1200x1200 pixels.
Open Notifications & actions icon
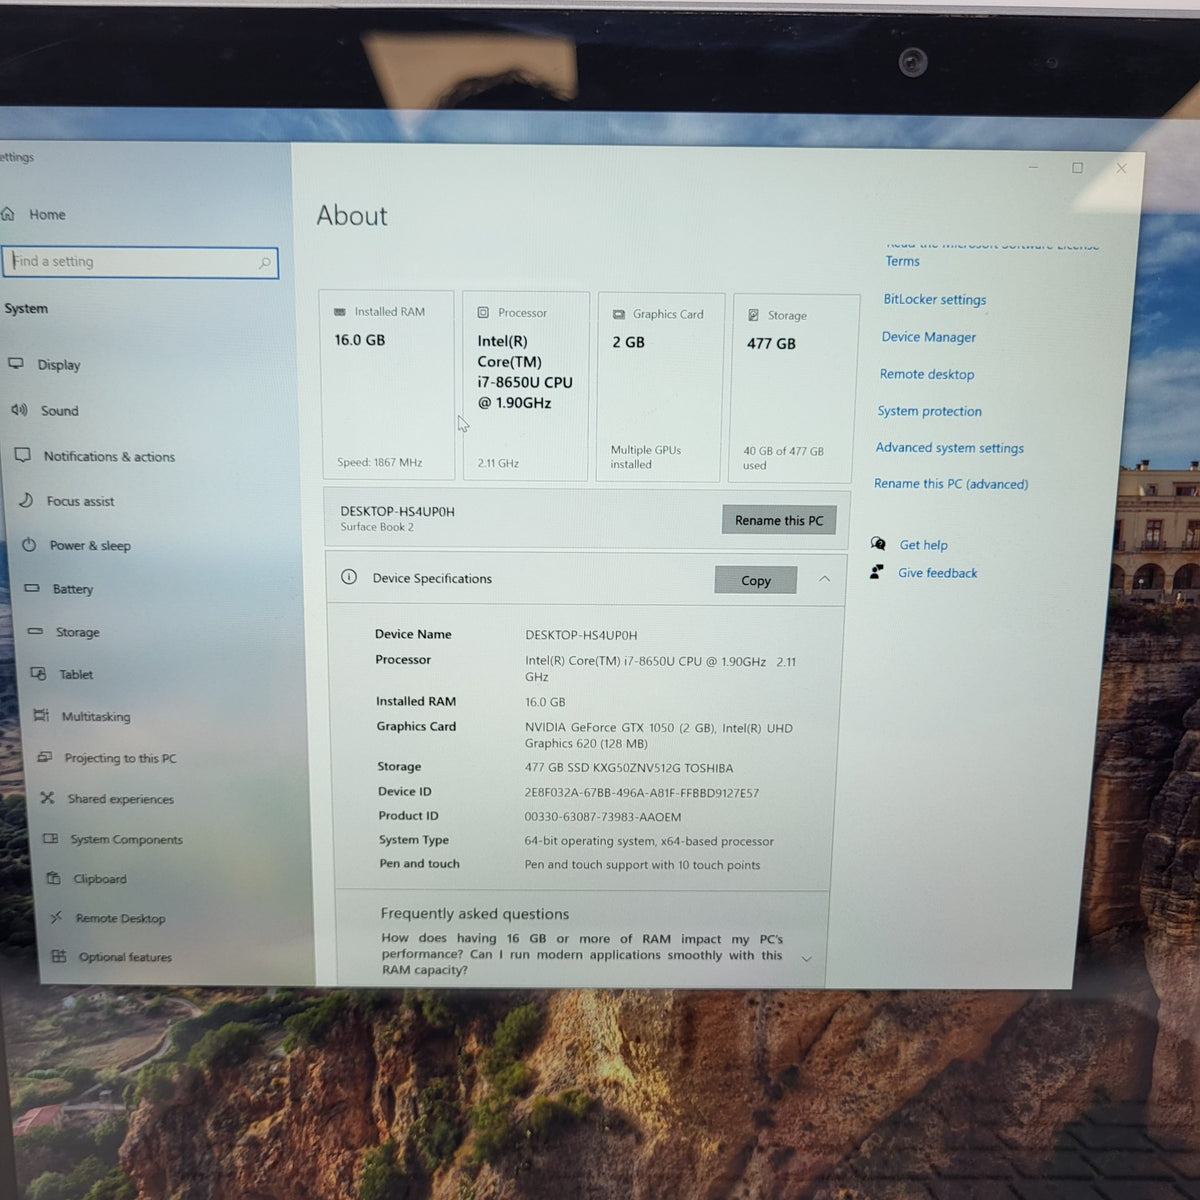[x=23, y=456]
